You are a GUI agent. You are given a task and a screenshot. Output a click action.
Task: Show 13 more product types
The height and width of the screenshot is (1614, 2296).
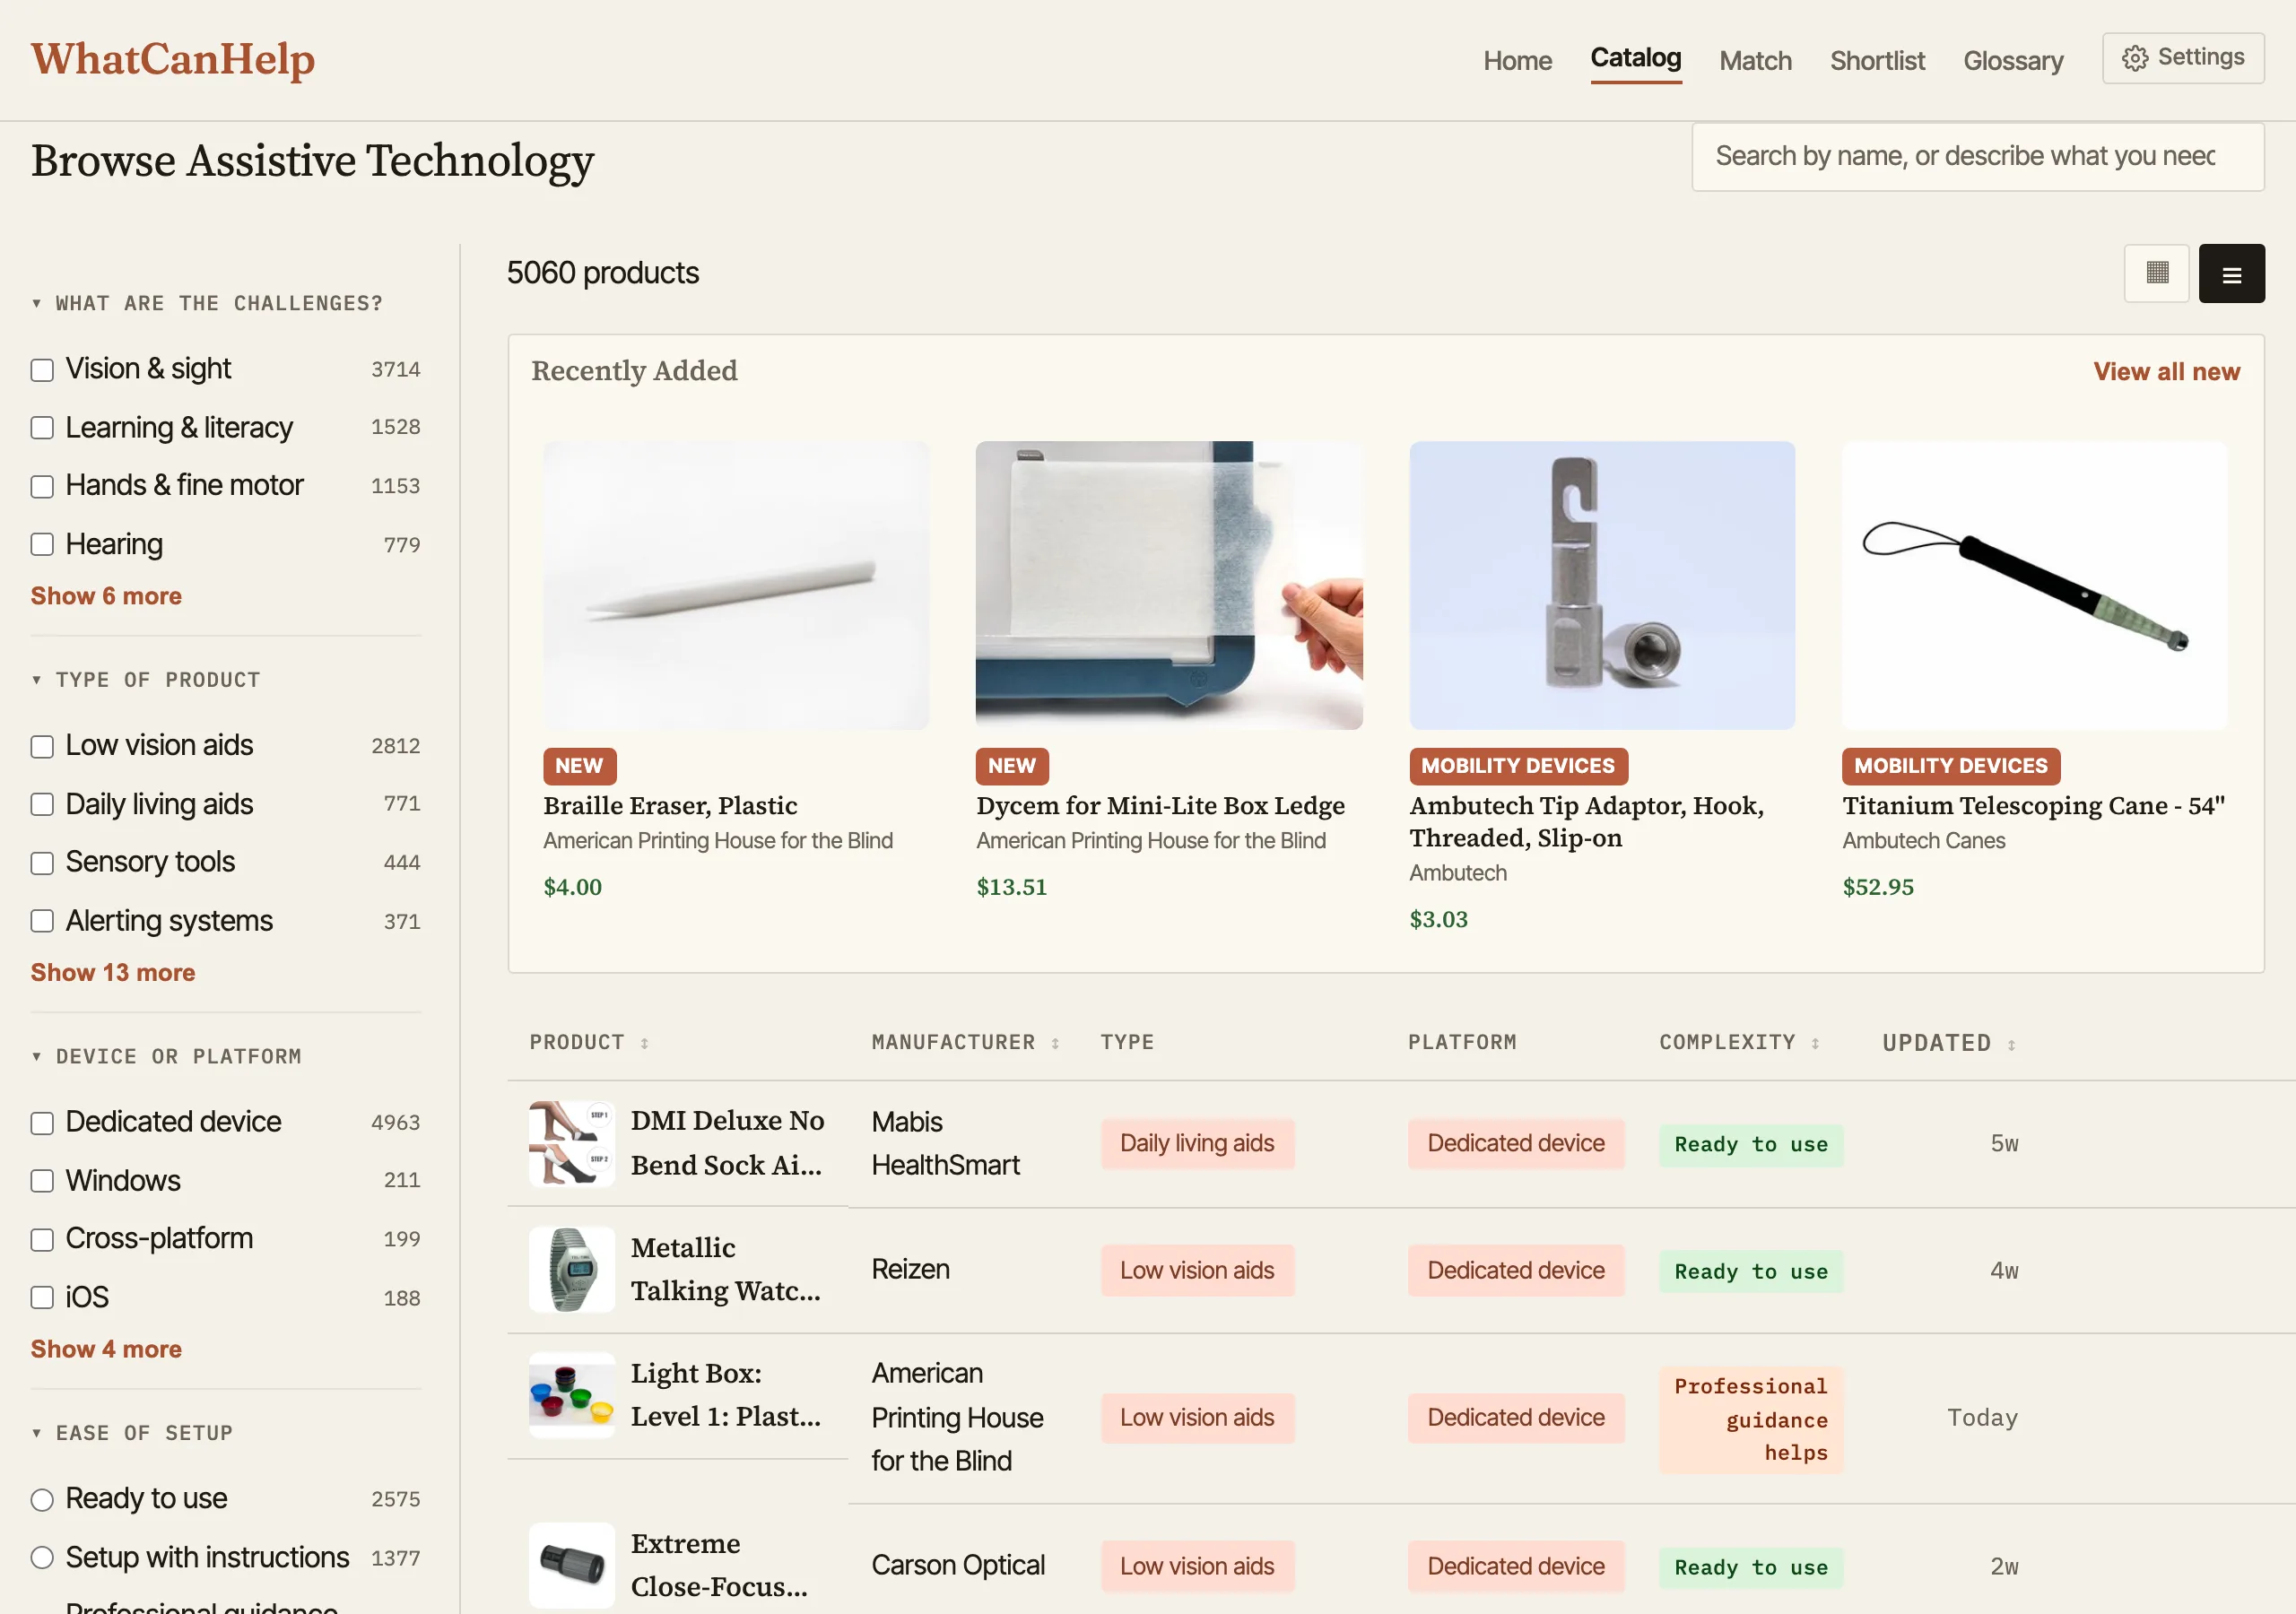tap(113, 973)
